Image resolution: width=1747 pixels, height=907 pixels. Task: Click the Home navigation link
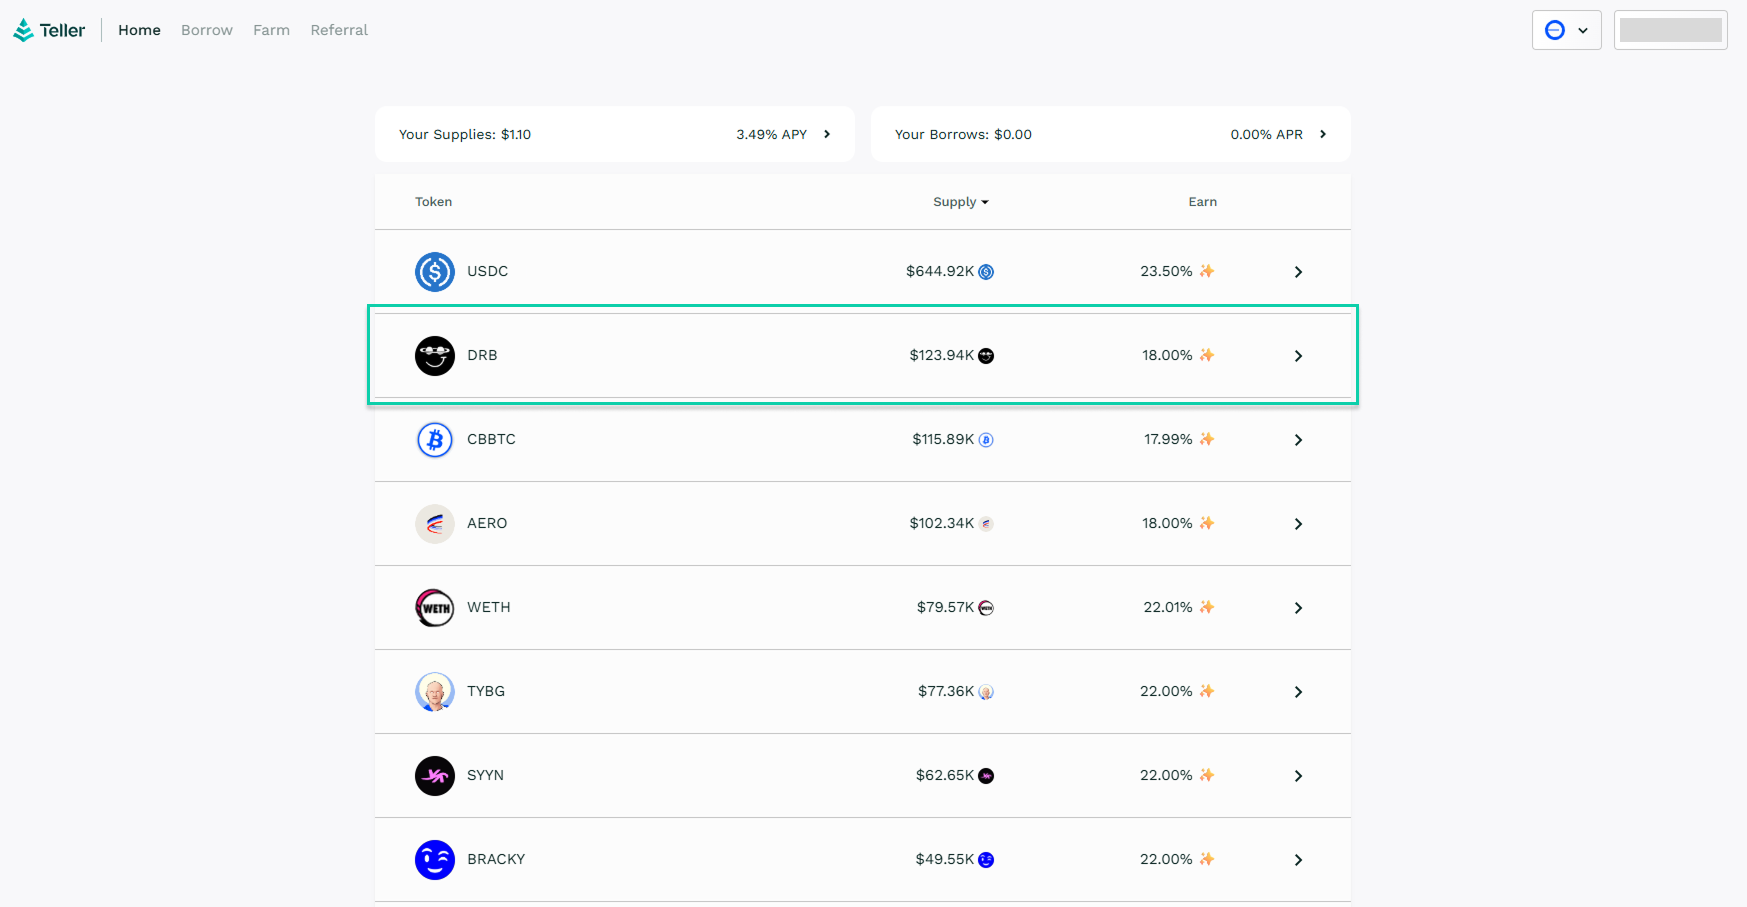tap(139, 30)
